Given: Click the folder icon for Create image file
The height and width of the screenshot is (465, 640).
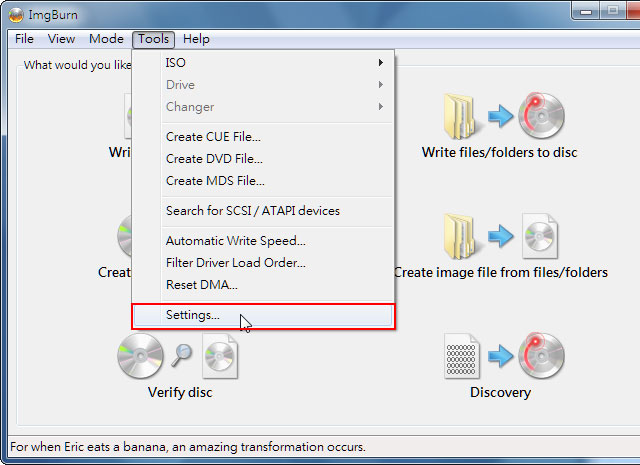Looking at the screenshot, I should [460, 236].
